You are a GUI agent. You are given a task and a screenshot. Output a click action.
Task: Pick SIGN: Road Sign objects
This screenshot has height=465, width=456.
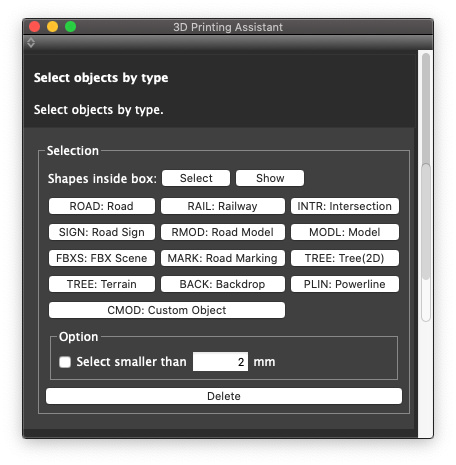click(102, 232)
